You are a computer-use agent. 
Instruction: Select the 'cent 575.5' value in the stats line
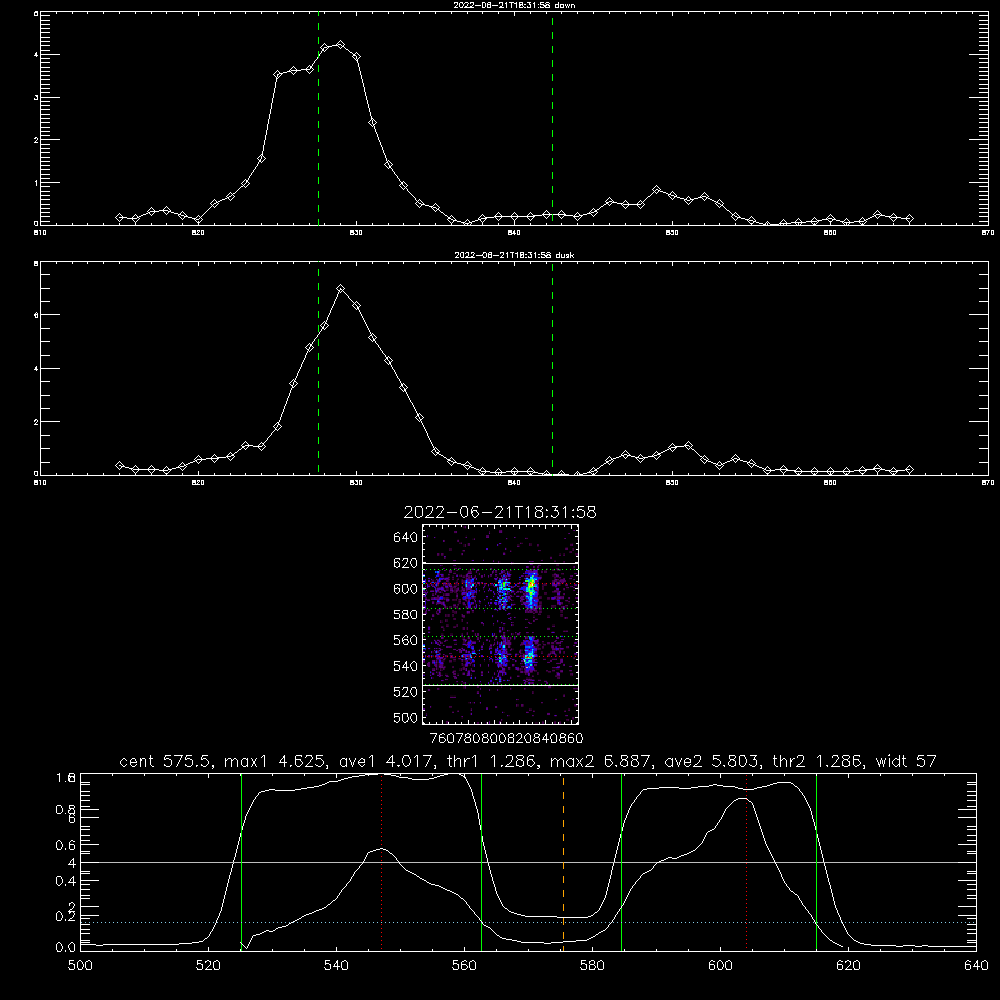click(167, 761)
